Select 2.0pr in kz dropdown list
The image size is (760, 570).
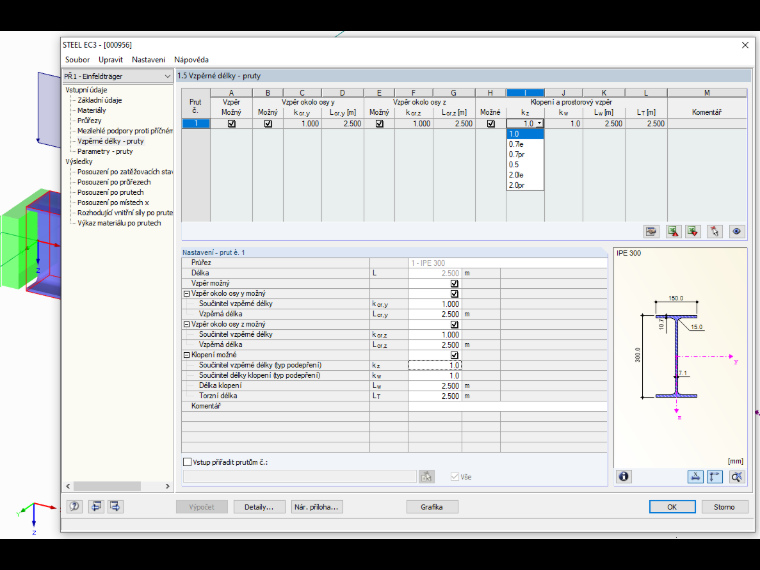click(x=525, y=185)
